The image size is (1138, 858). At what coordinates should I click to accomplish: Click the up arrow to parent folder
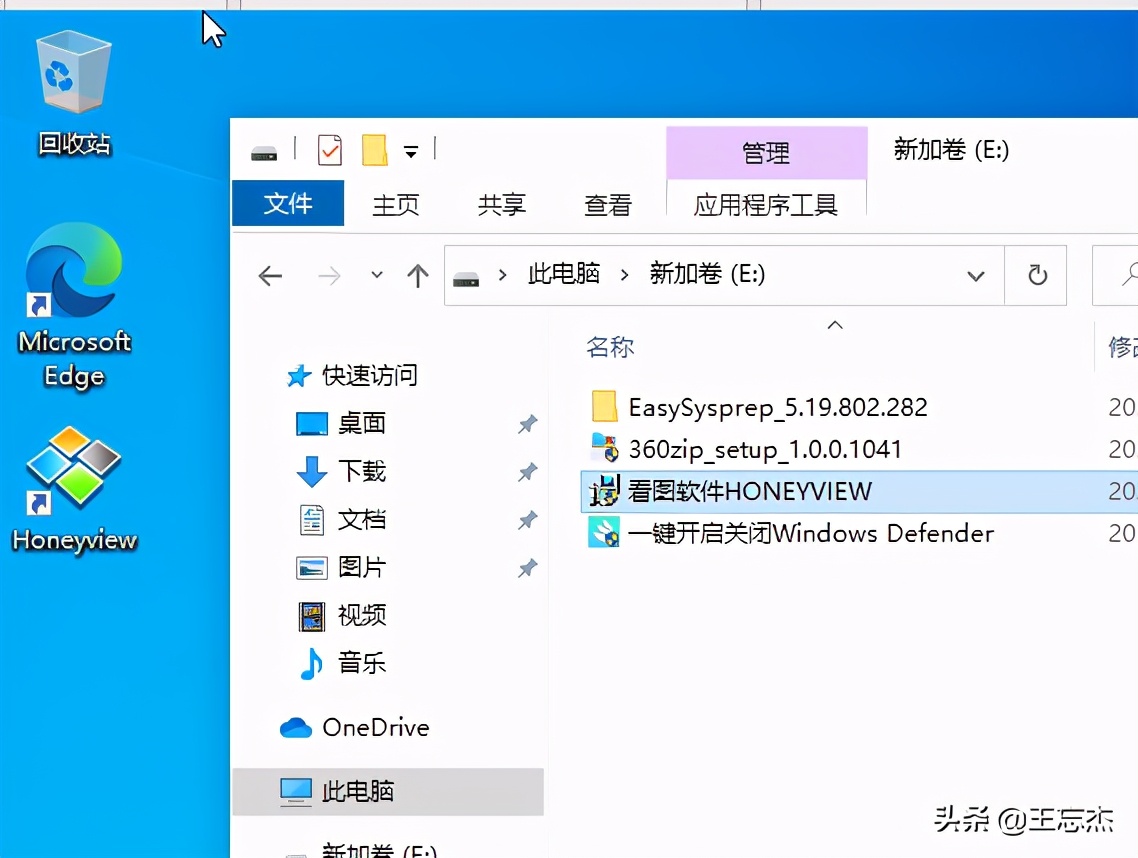coord(417,275)
